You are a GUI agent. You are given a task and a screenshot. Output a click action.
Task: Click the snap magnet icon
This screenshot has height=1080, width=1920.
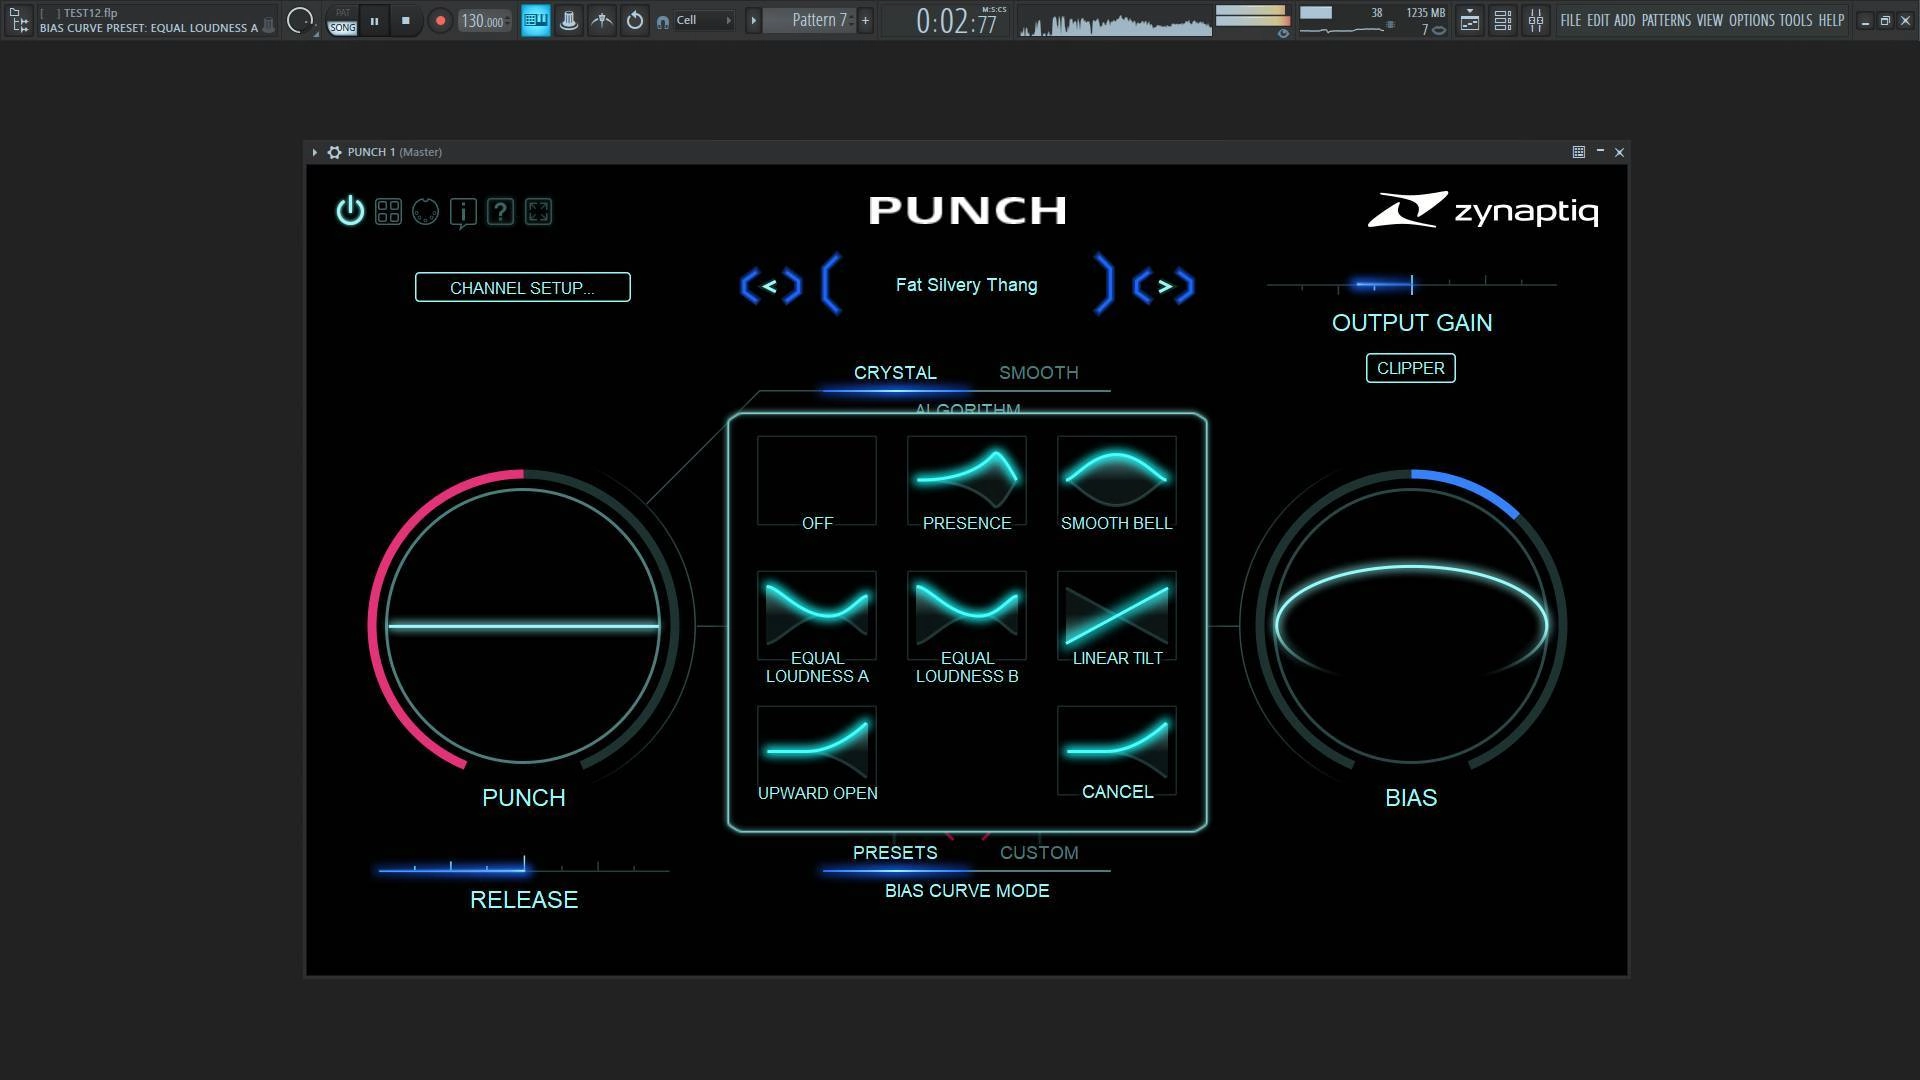663,21
